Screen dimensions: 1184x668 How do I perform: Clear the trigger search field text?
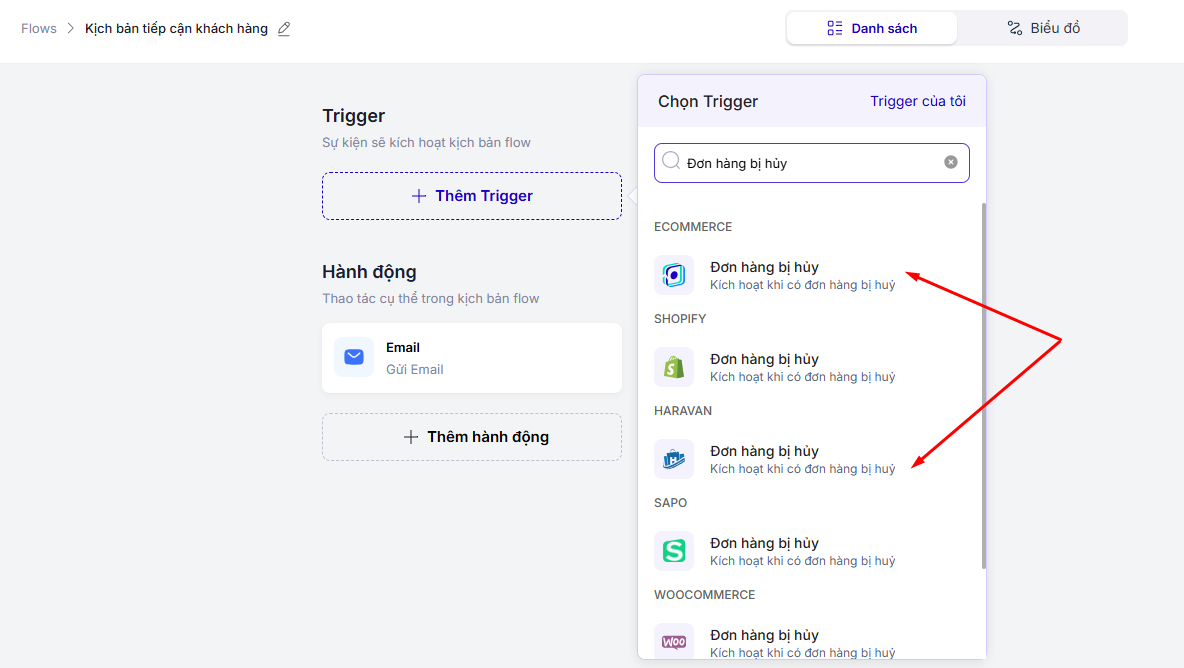951,162
